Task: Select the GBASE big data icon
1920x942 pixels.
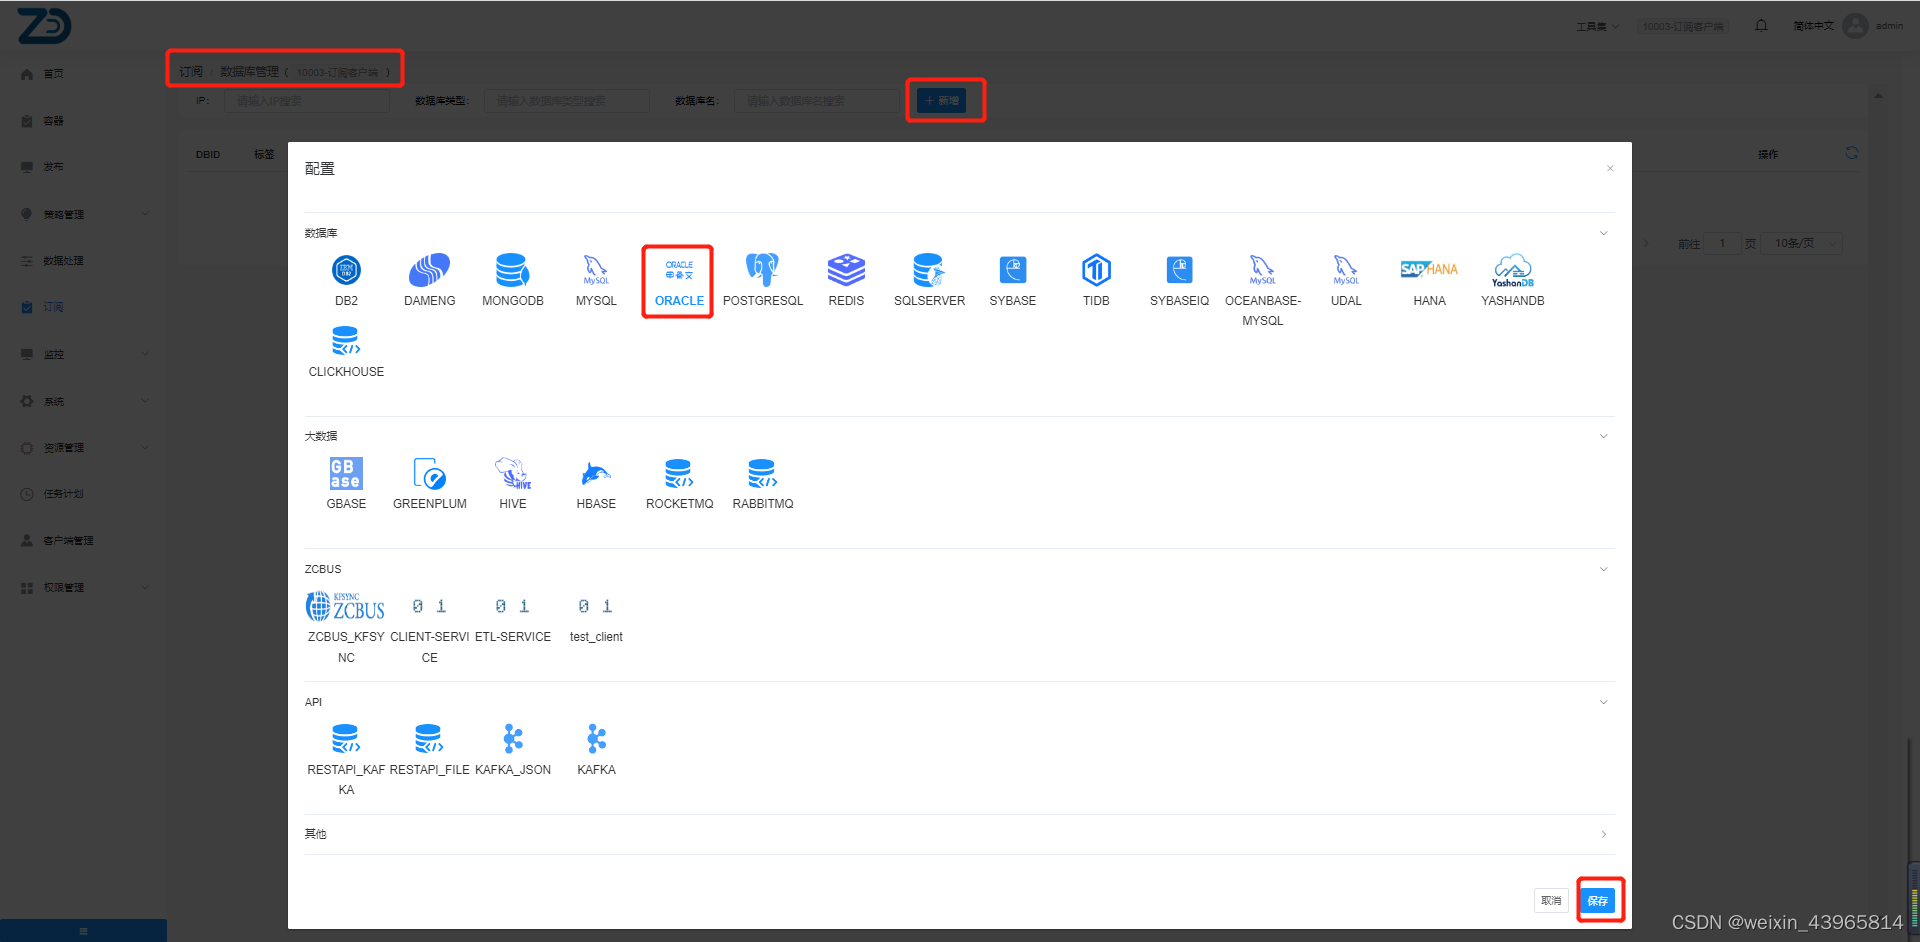Action: pos(346,473)
